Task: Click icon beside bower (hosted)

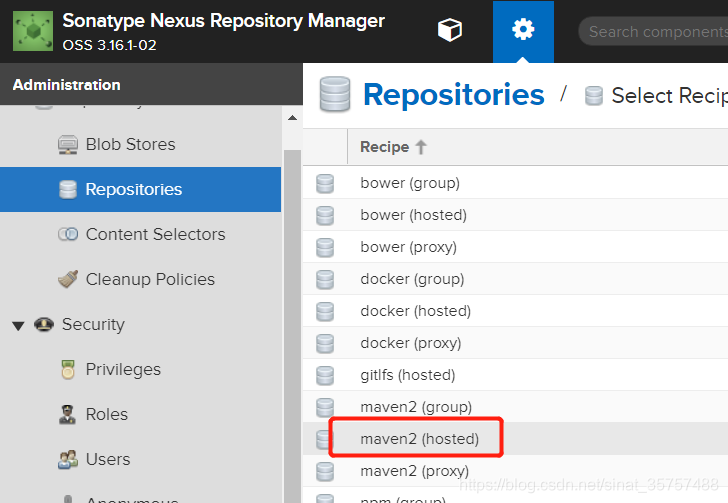Action: pyautogui.click(x=325, y=216)
